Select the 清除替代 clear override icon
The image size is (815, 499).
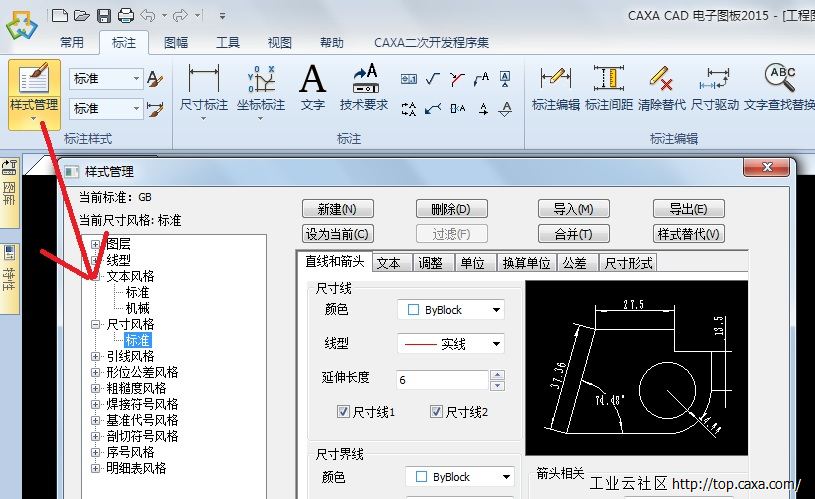(659, 86)
